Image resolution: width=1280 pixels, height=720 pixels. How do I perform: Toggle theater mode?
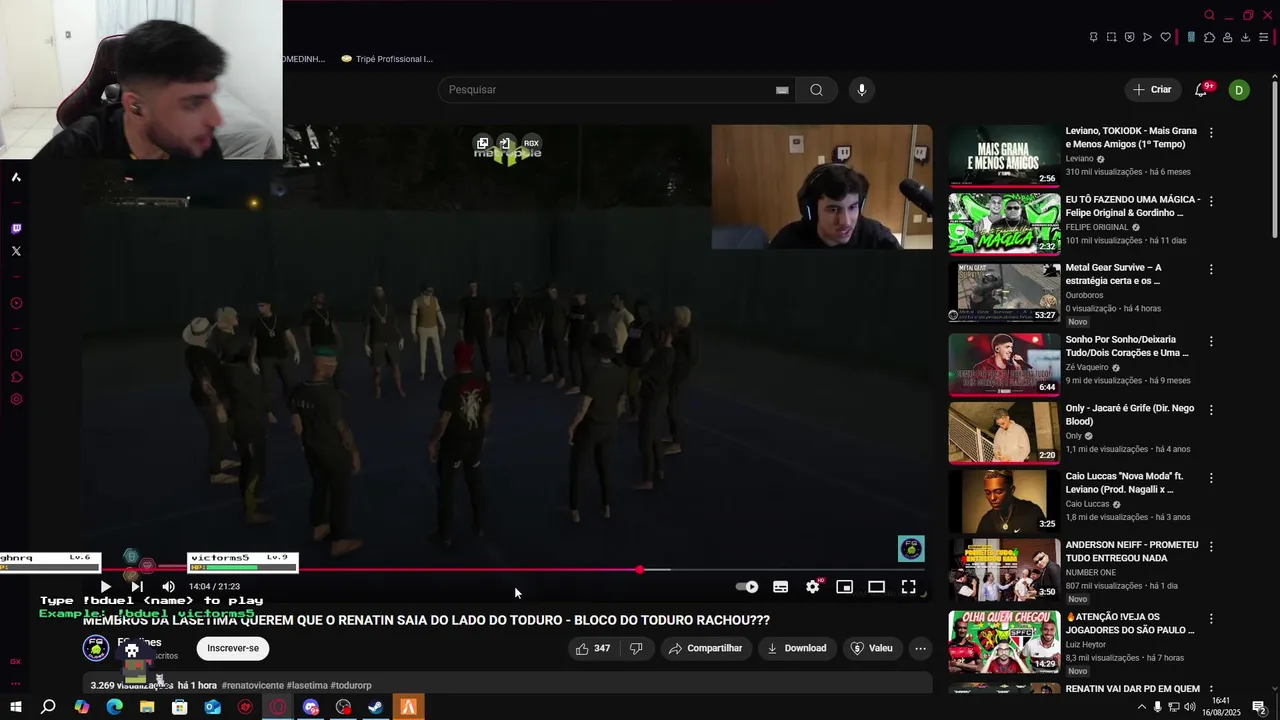877,587
